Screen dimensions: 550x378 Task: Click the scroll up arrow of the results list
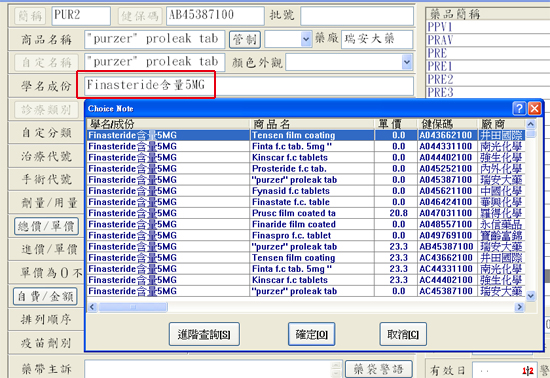[531, 124]
